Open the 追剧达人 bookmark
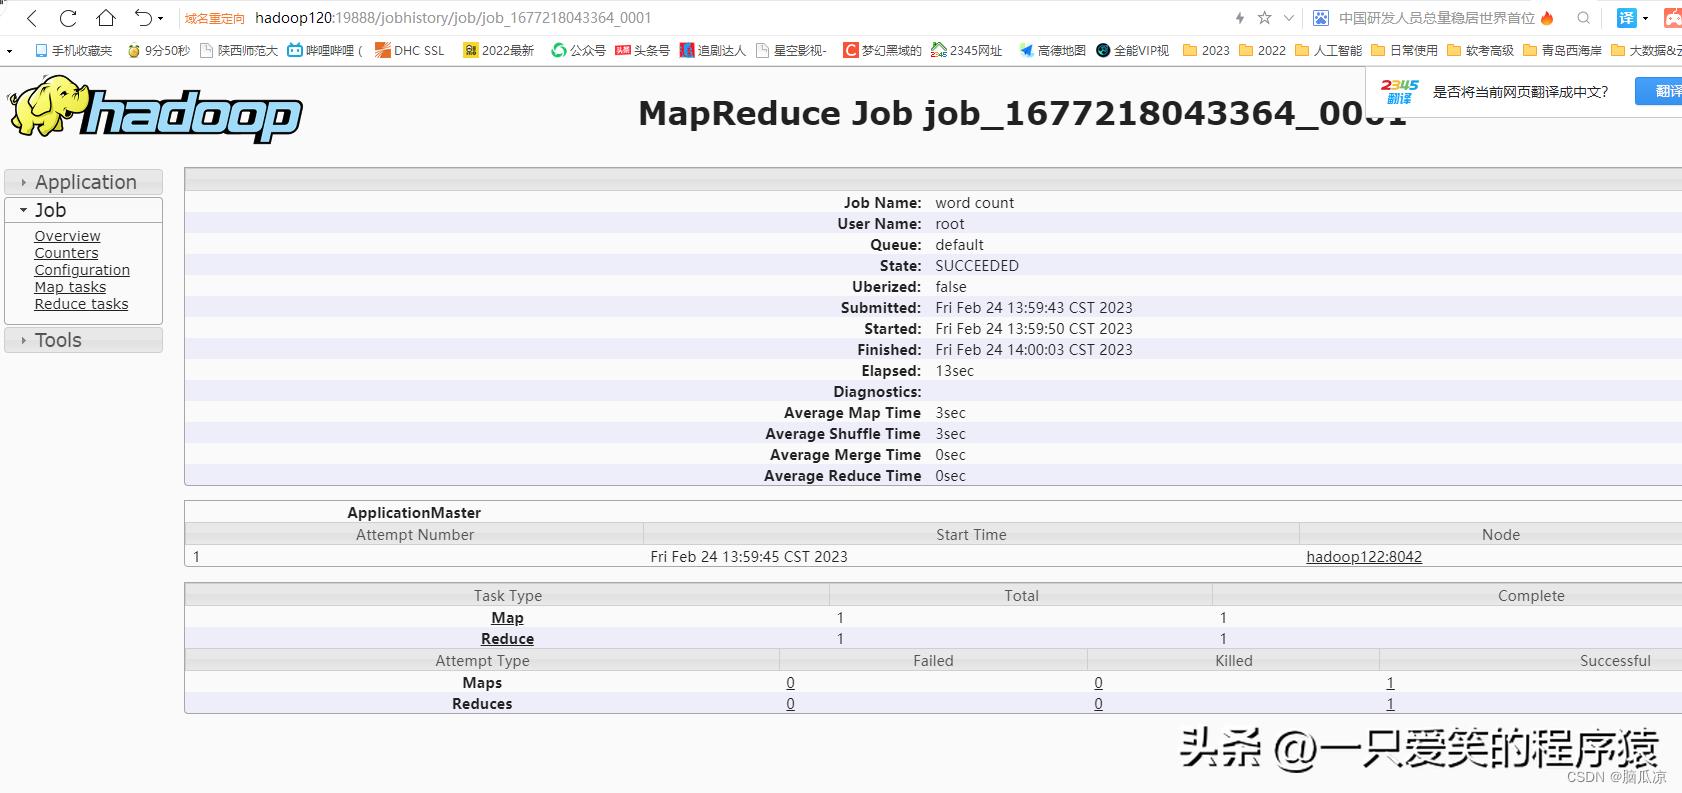 713,50
